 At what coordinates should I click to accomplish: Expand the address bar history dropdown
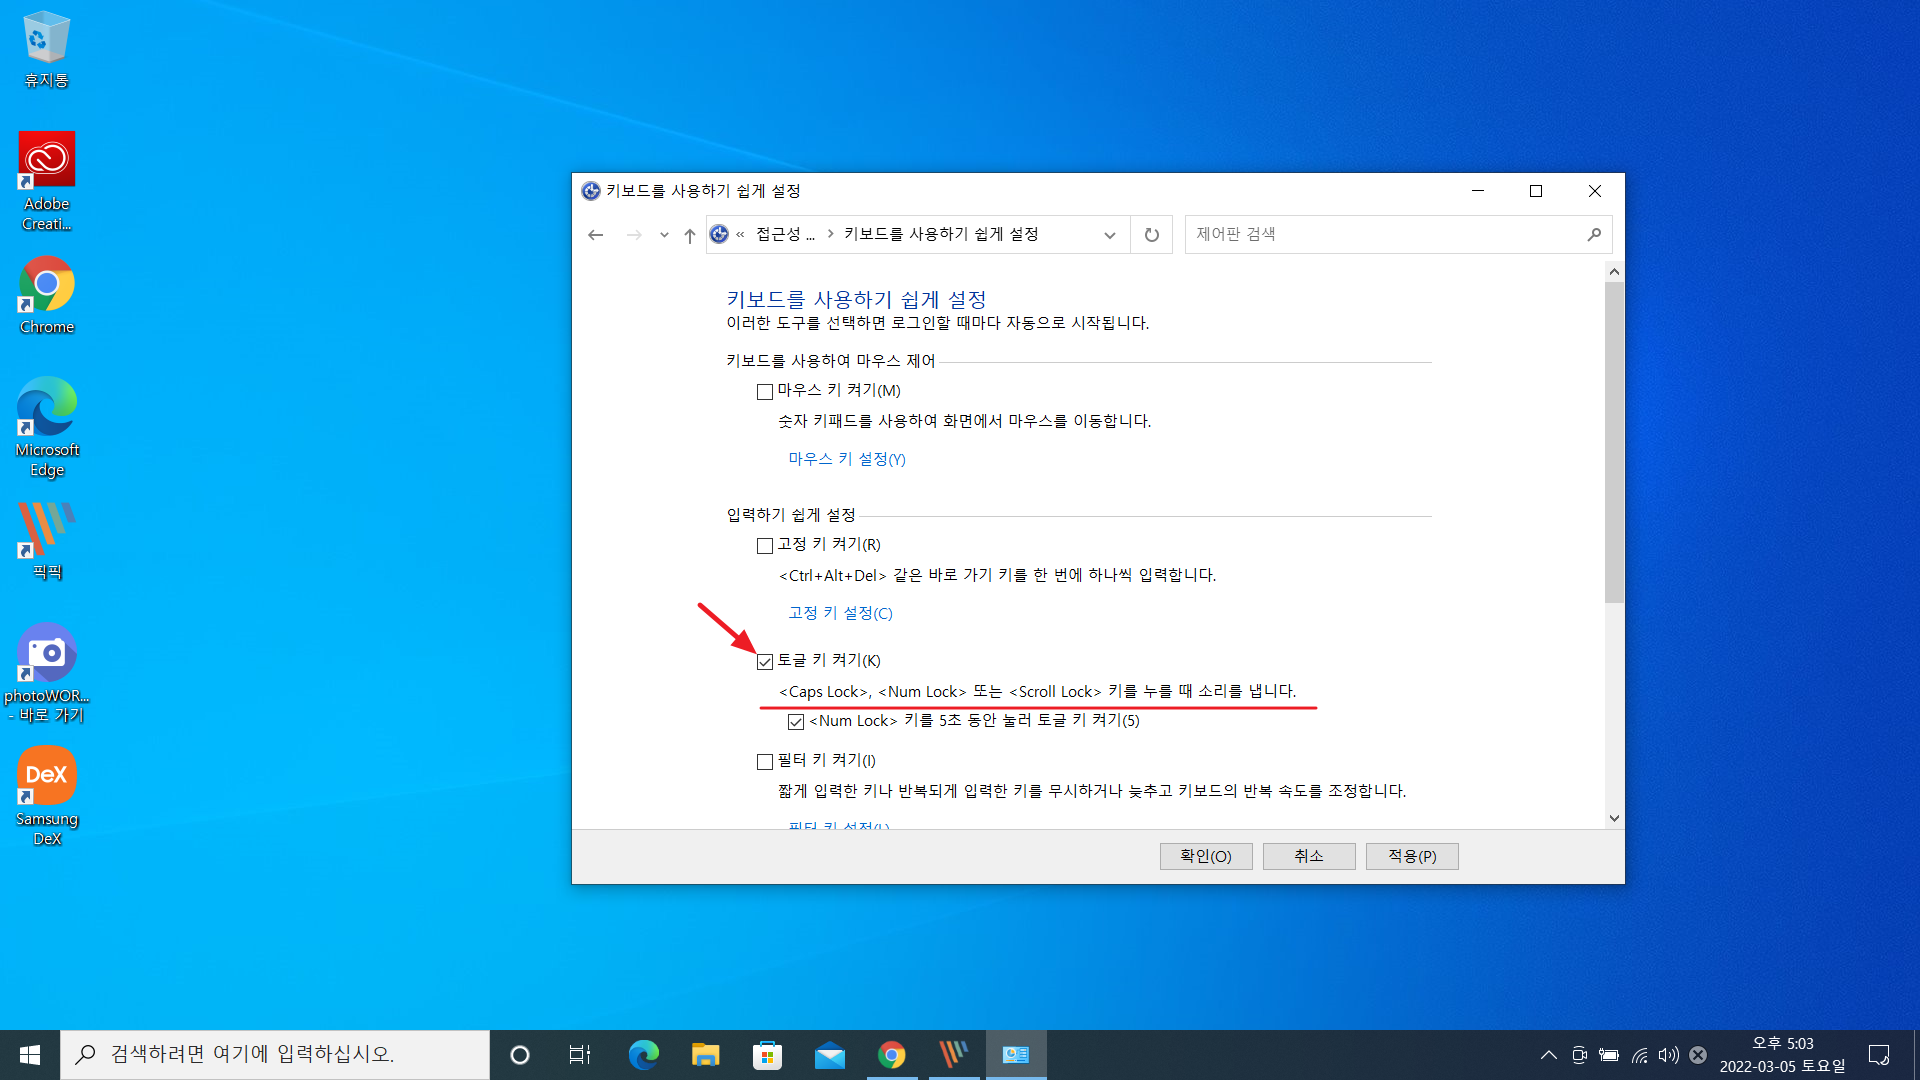[1109, 235]
